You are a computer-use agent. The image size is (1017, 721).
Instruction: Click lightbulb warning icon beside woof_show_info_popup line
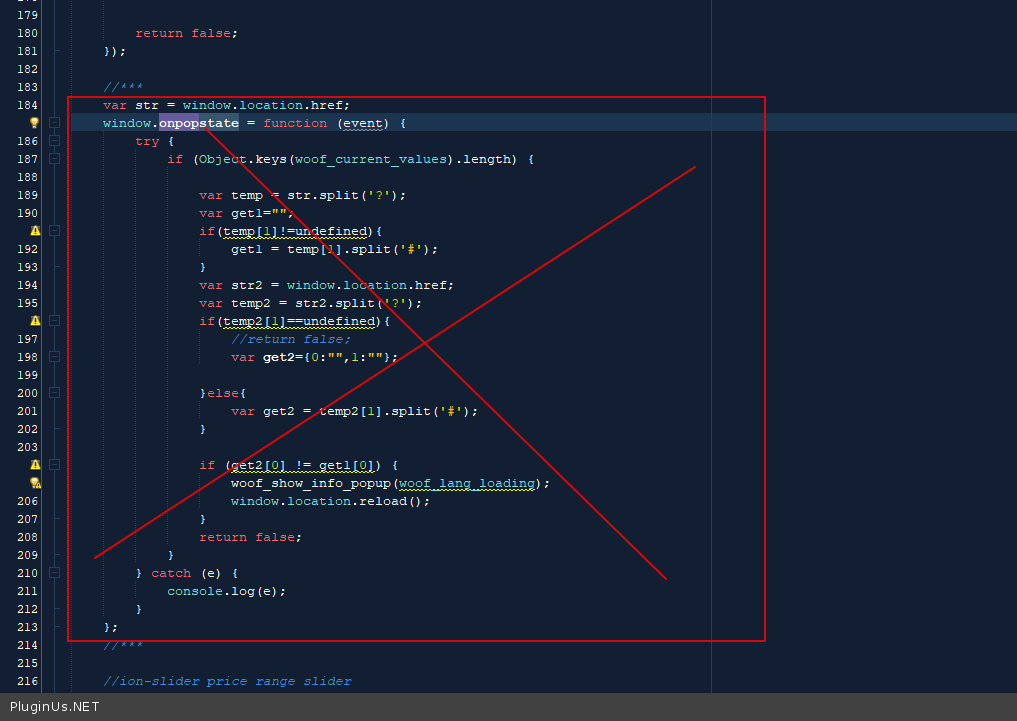35,483
